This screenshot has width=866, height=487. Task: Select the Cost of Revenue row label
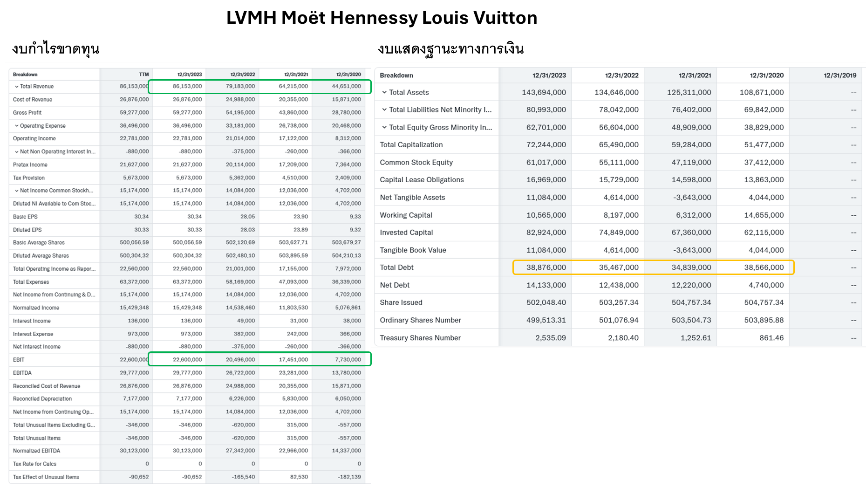tap(33, 99)
